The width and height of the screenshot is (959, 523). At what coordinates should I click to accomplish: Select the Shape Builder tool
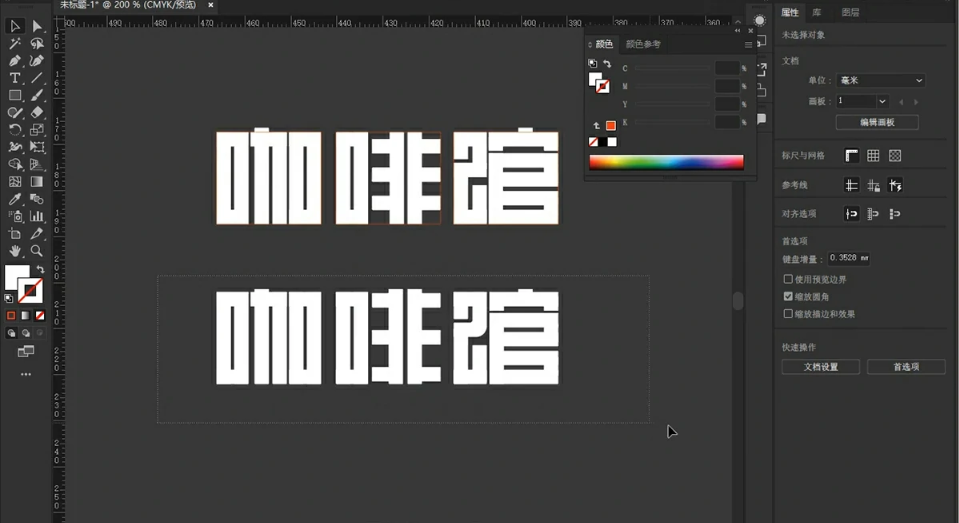pyautogui.click(x=15, y=165)
